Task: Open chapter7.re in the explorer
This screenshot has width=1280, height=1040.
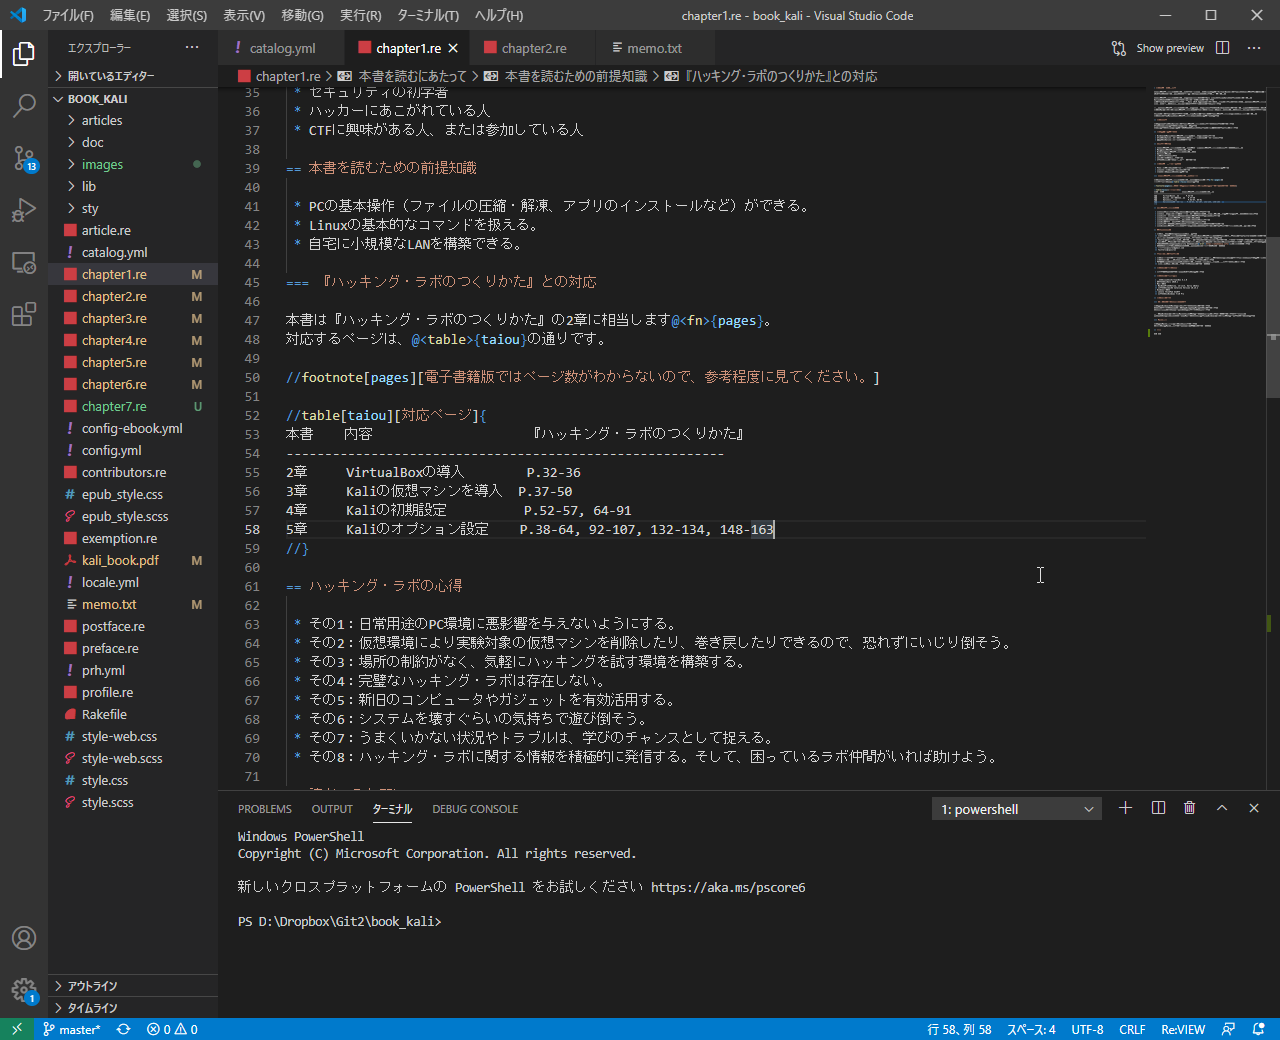Action: 133,406
